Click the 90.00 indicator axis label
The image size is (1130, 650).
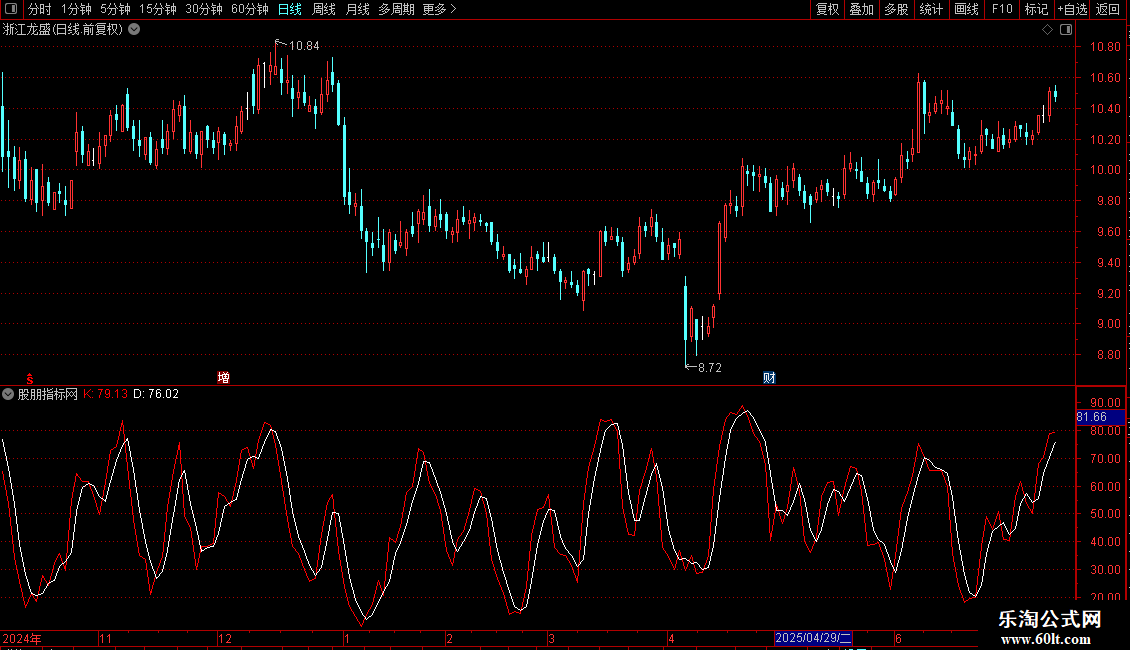pyautogui.click(x=1105, y=403)
